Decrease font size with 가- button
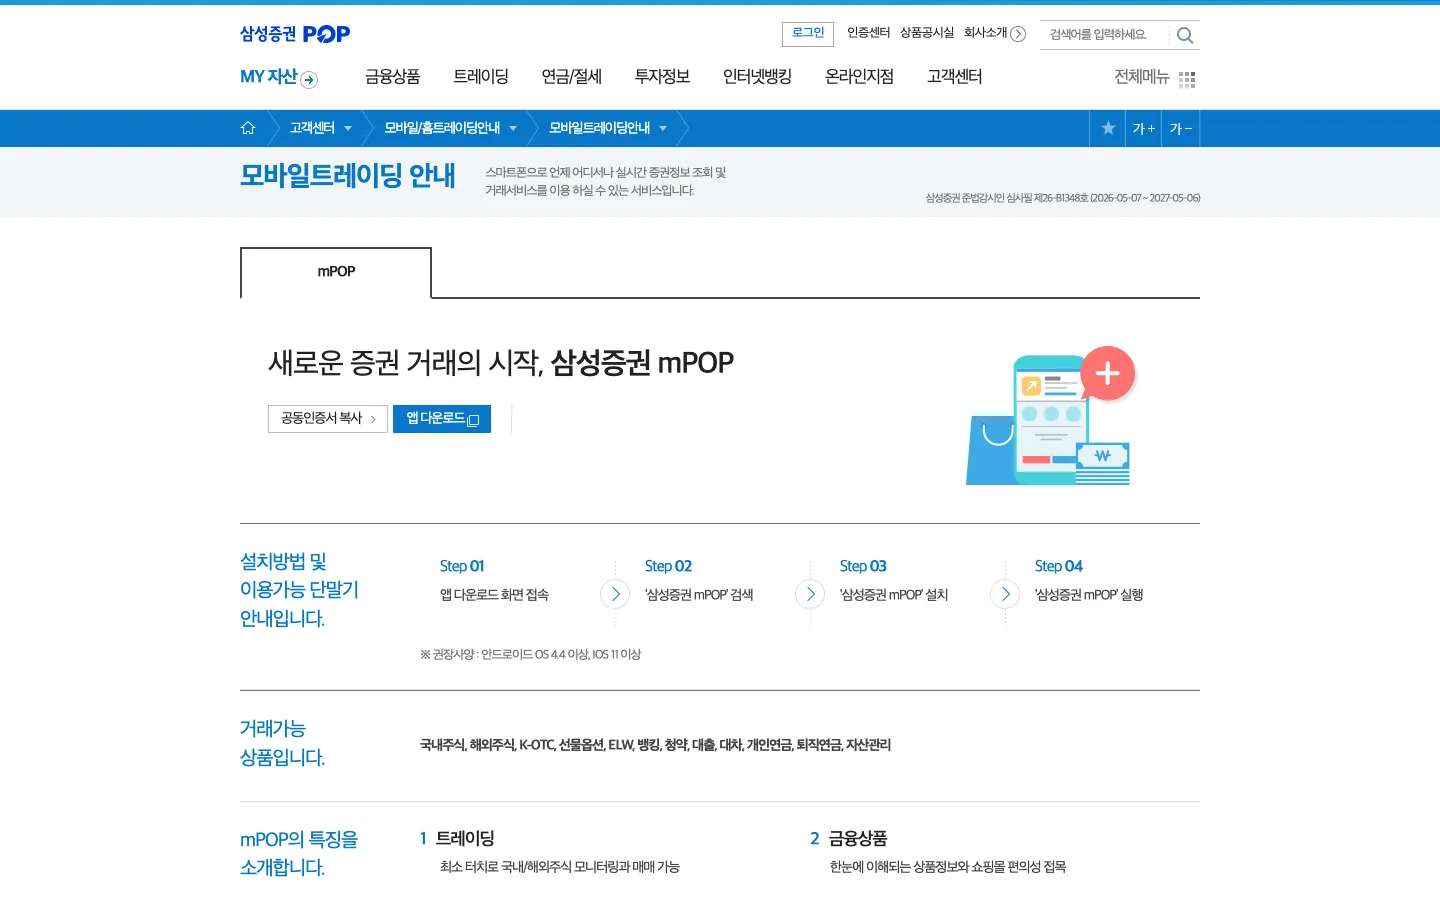 tap(1181, 128)
